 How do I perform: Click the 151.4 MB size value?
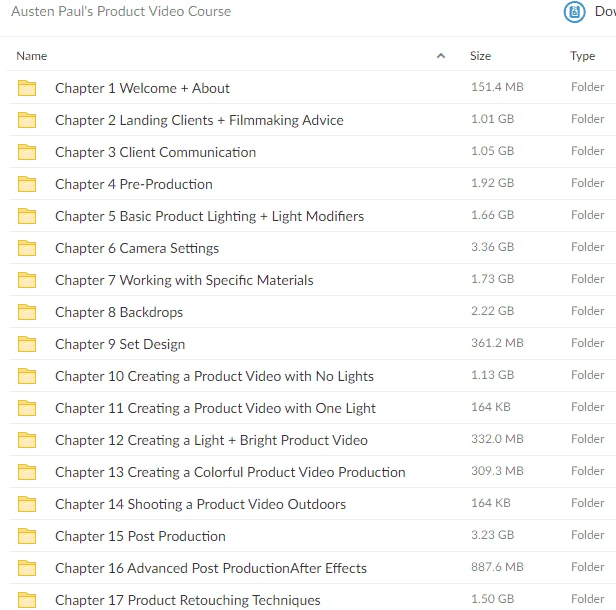point(497,87)
